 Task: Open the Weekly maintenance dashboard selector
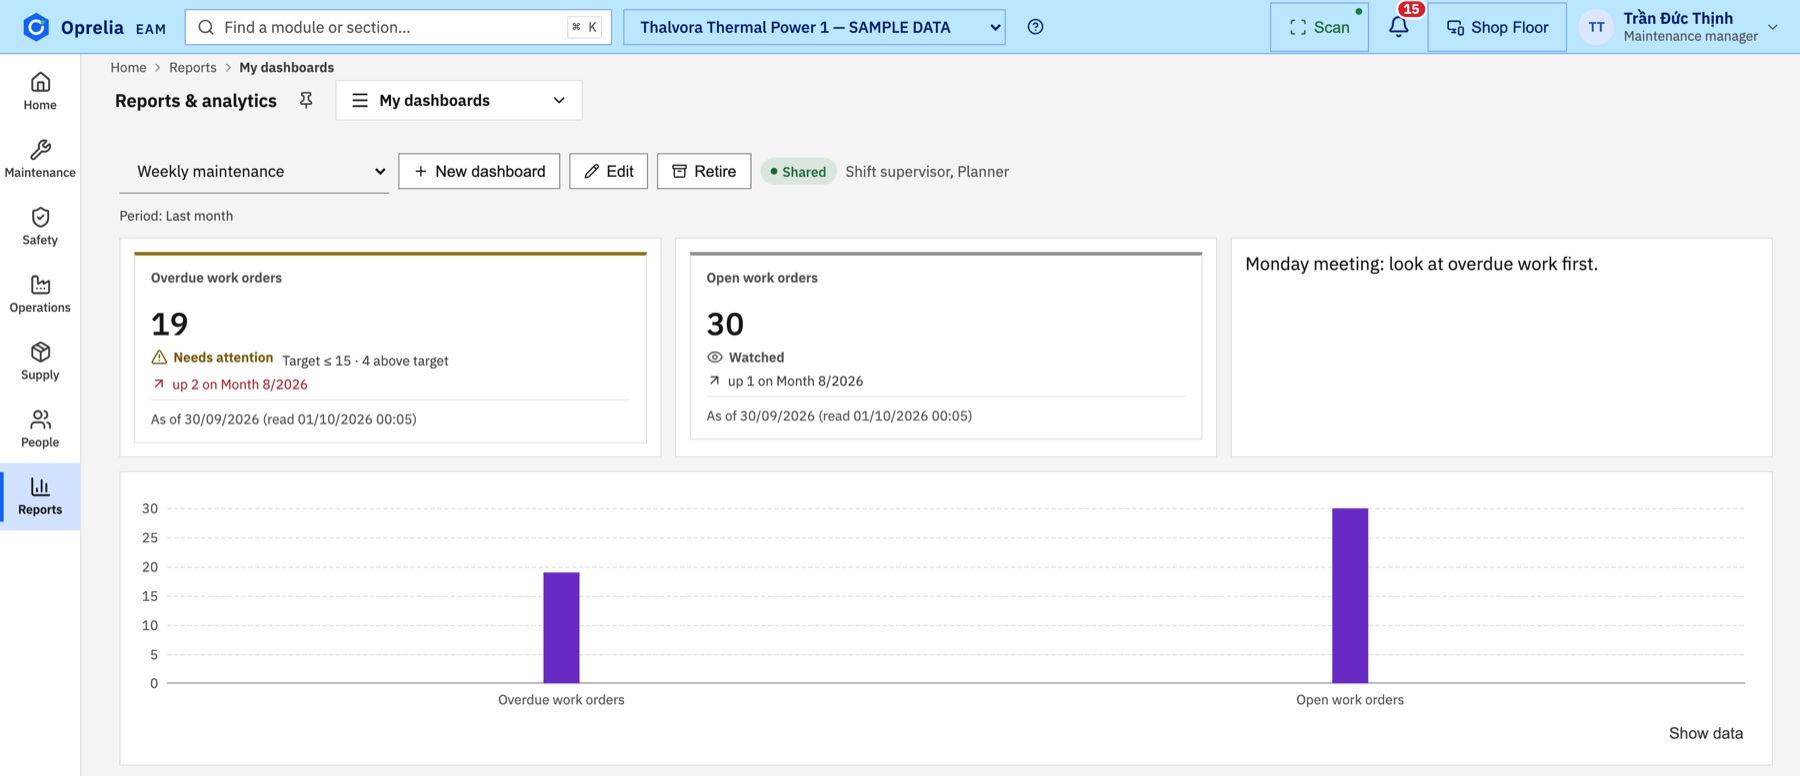[x=254, y=171]
